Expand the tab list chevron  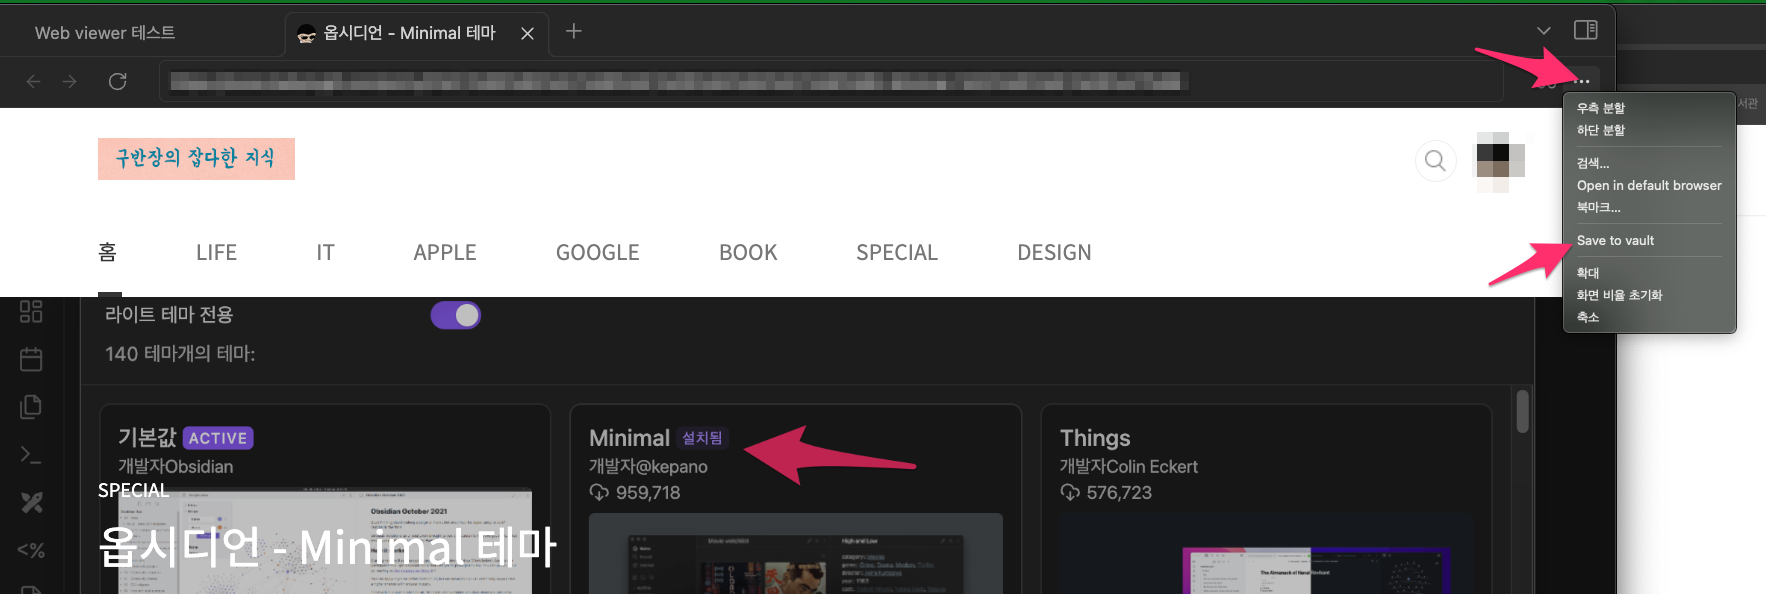pos(1543,31)
